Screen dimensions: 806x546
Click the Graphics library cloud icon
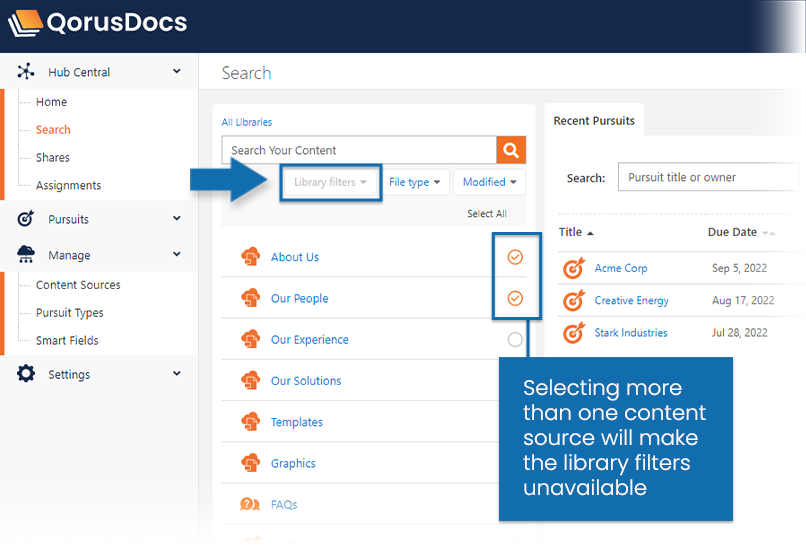click(250, 463)
